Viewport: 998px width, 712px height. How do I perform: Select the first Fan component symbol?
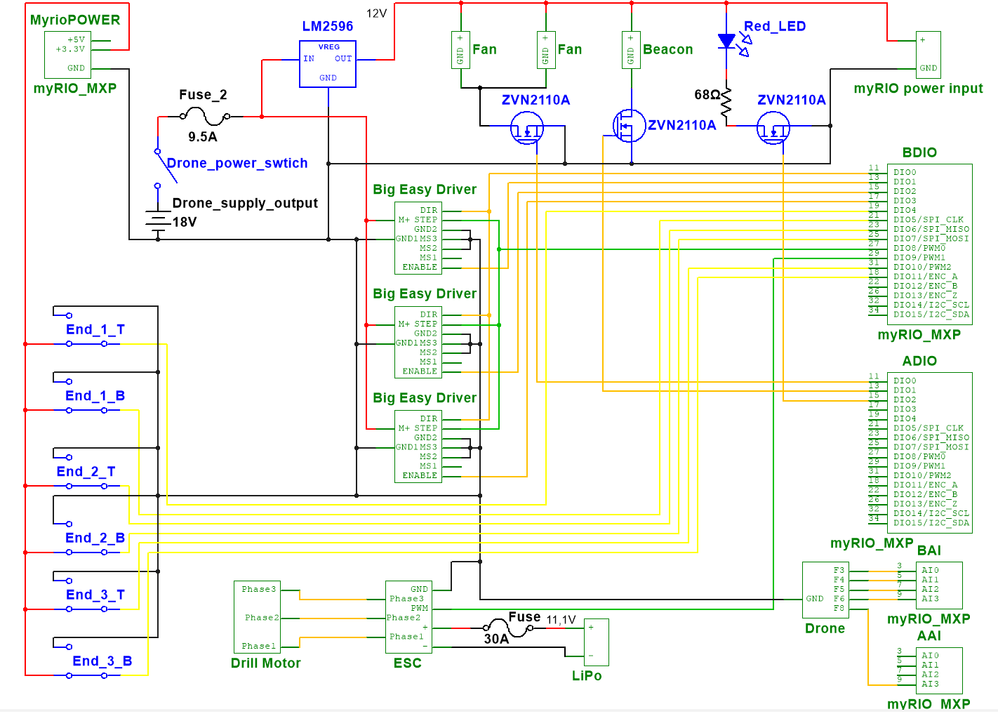click(x=460, y=48)
